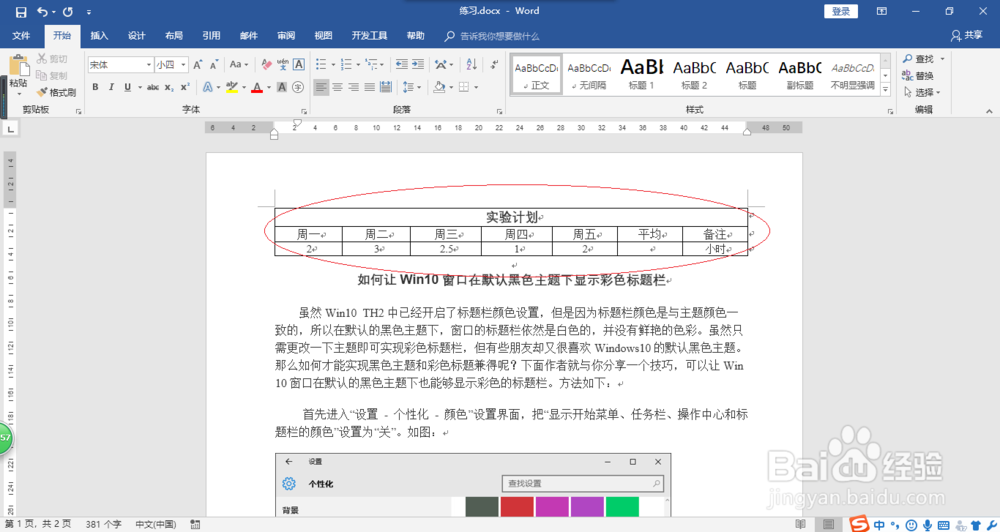Toggle italic formatting
Image resolution: width=1000 pixels, height=532 pixels.
111,87
